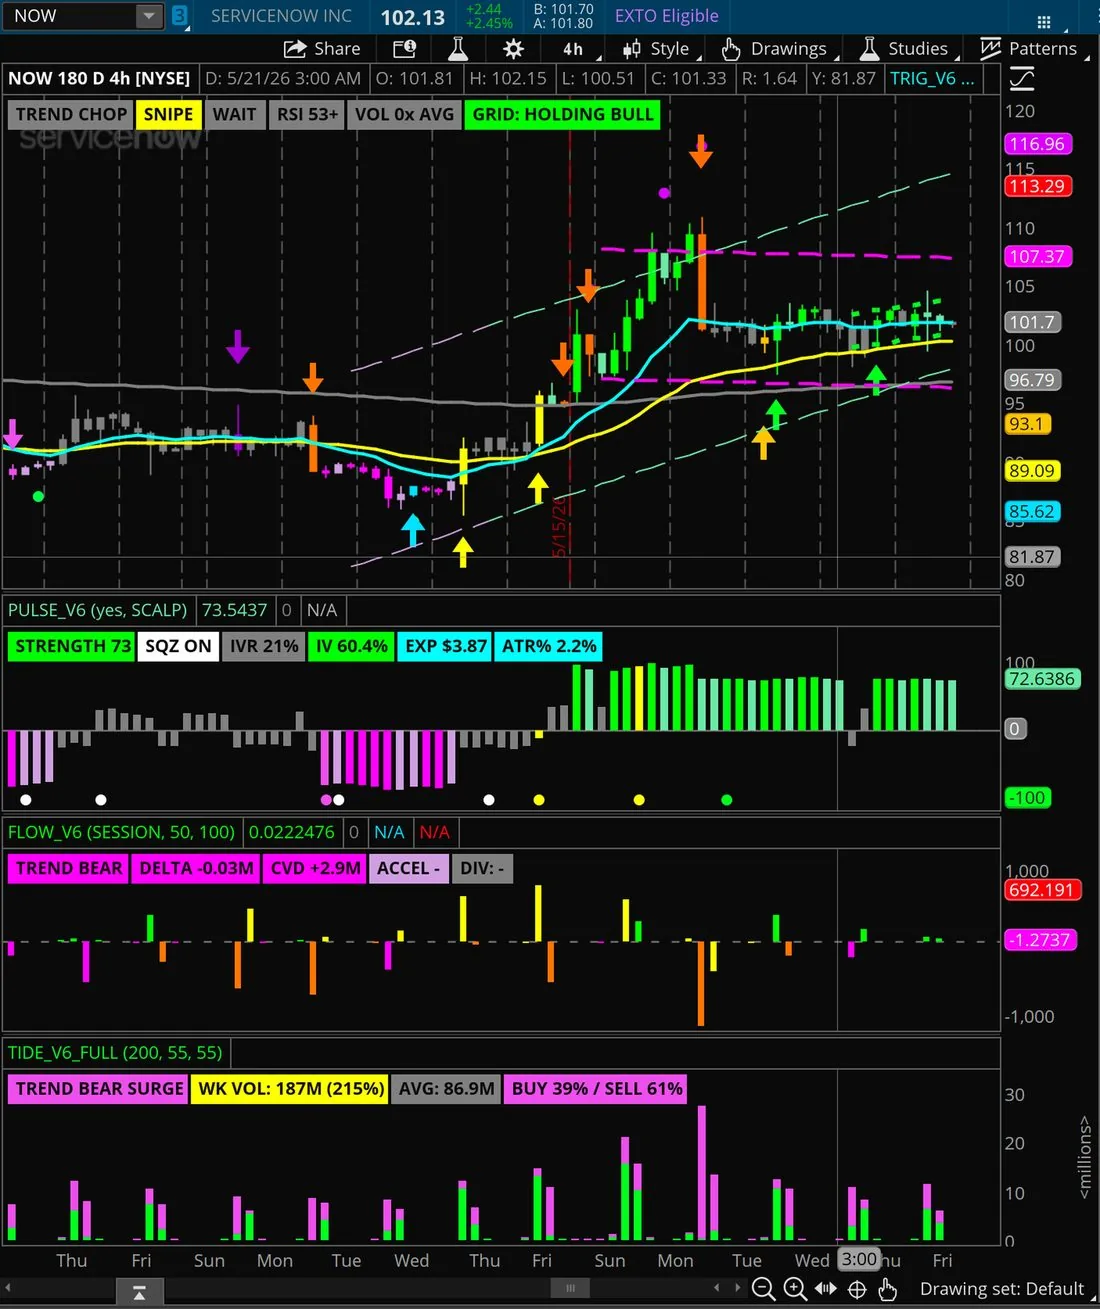Open the NOW symbol dropdown arrow
Image resolution: width=1100 pixels, height=1309 pixels.
(x=148, y=16)
